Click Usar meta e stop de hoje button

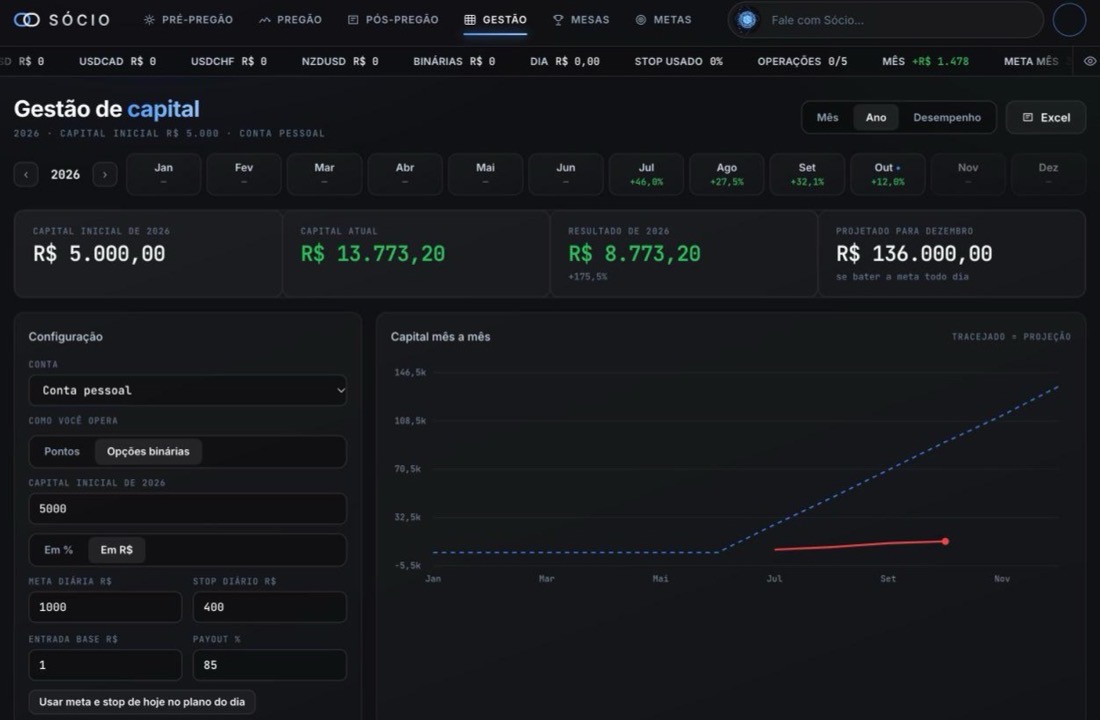pos(142,702)
